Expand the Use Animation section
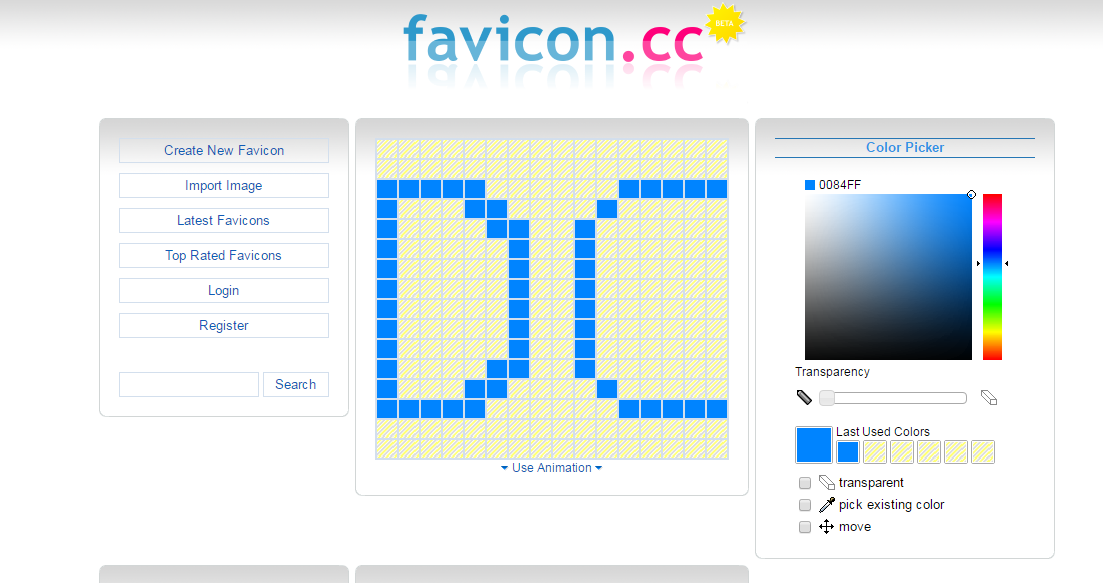Viewport: 1103px width, 583px height. 552,468
